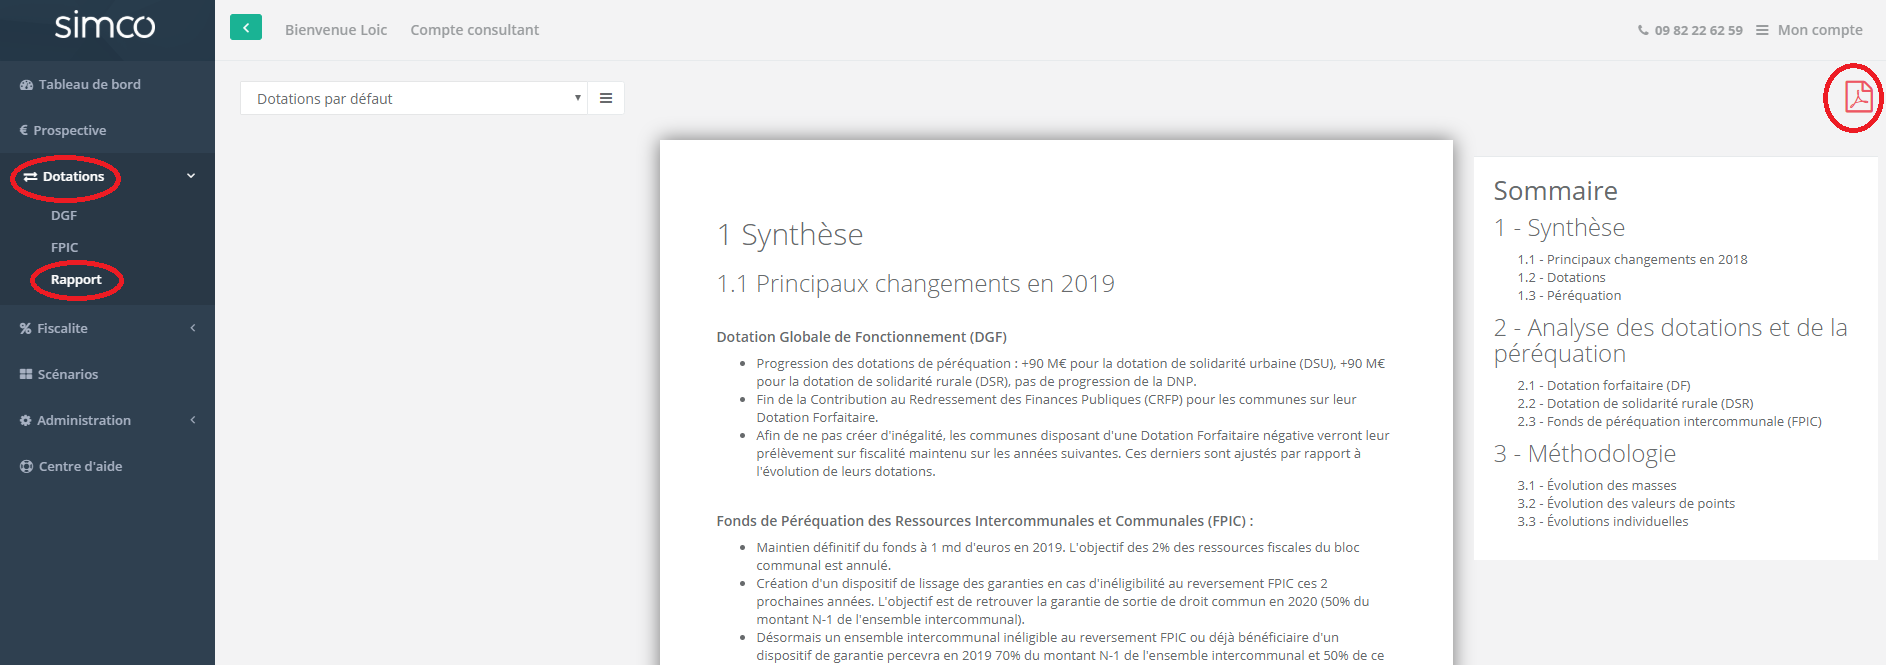Expand the Fiscalite sidebar menu
This screenshot has height=665, width=1886.
tap(192, 328)
